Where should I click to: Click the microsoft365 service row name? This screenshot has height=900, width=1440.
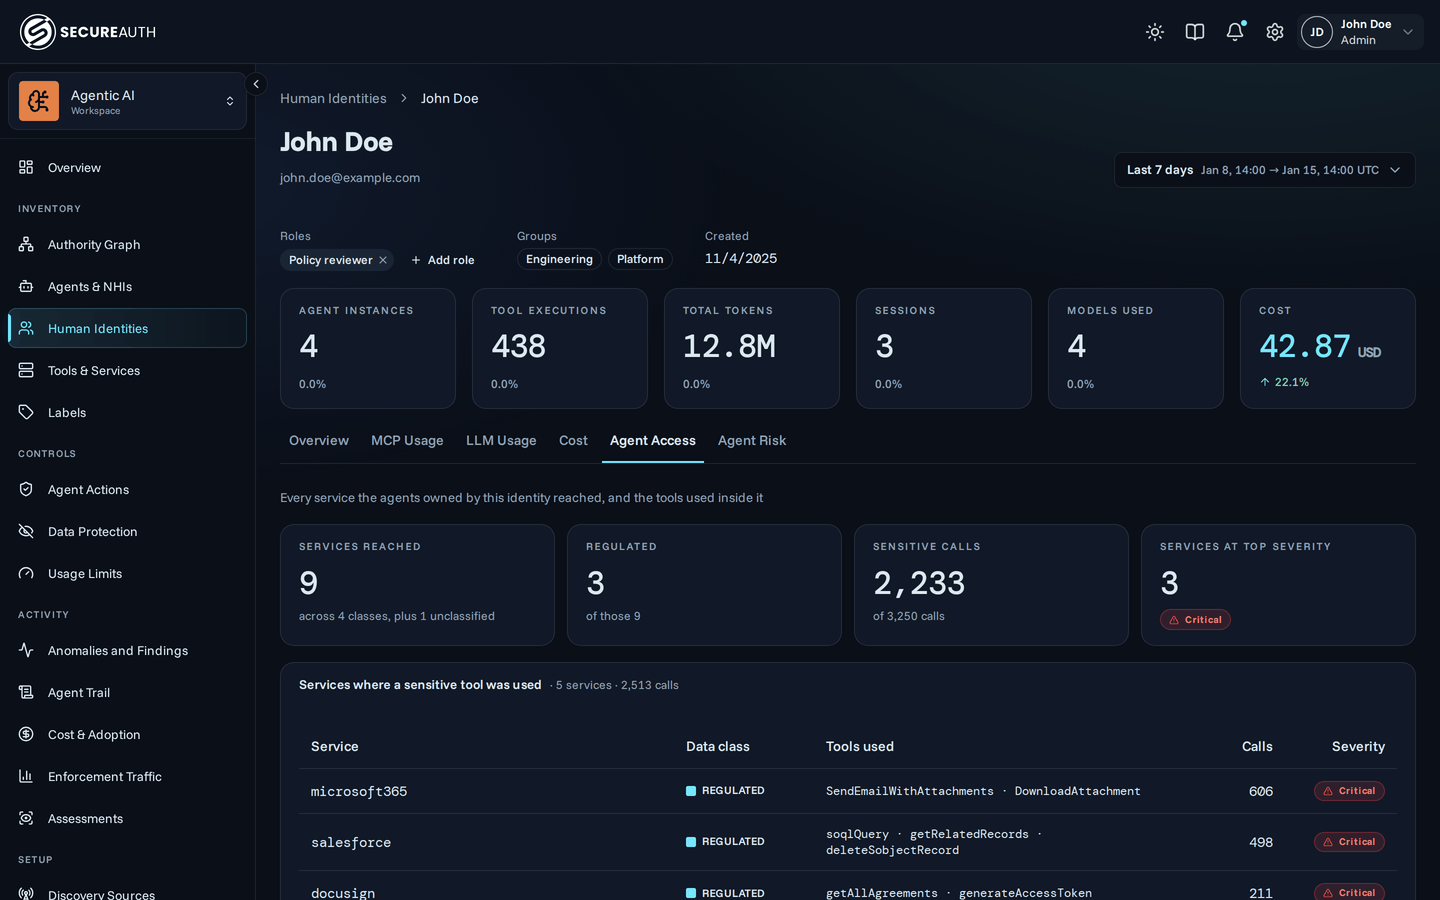[x=359, y=791]
